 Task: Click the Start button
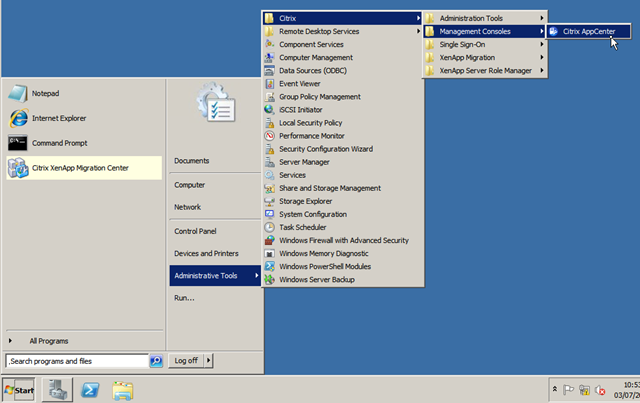click(x=19, y=390)
